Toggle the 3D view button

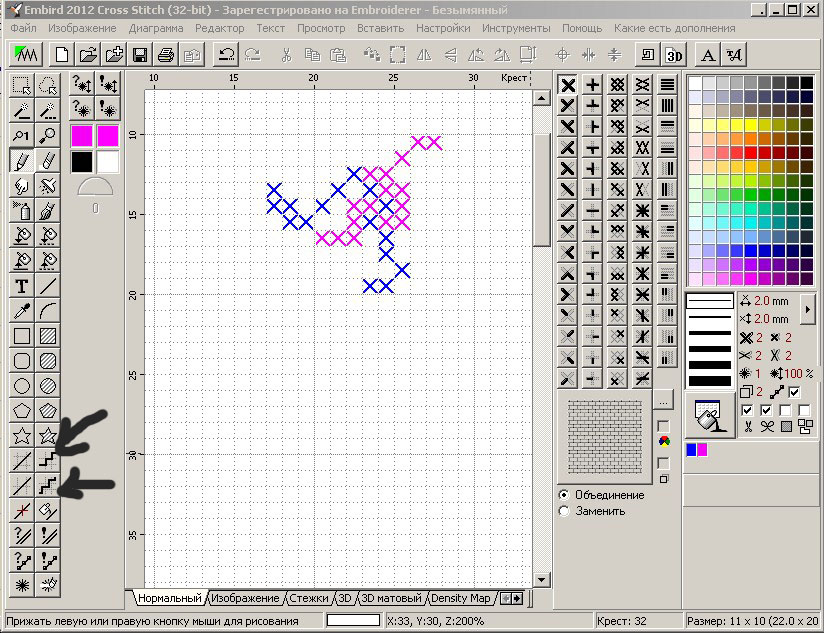[x=674, y=55]
